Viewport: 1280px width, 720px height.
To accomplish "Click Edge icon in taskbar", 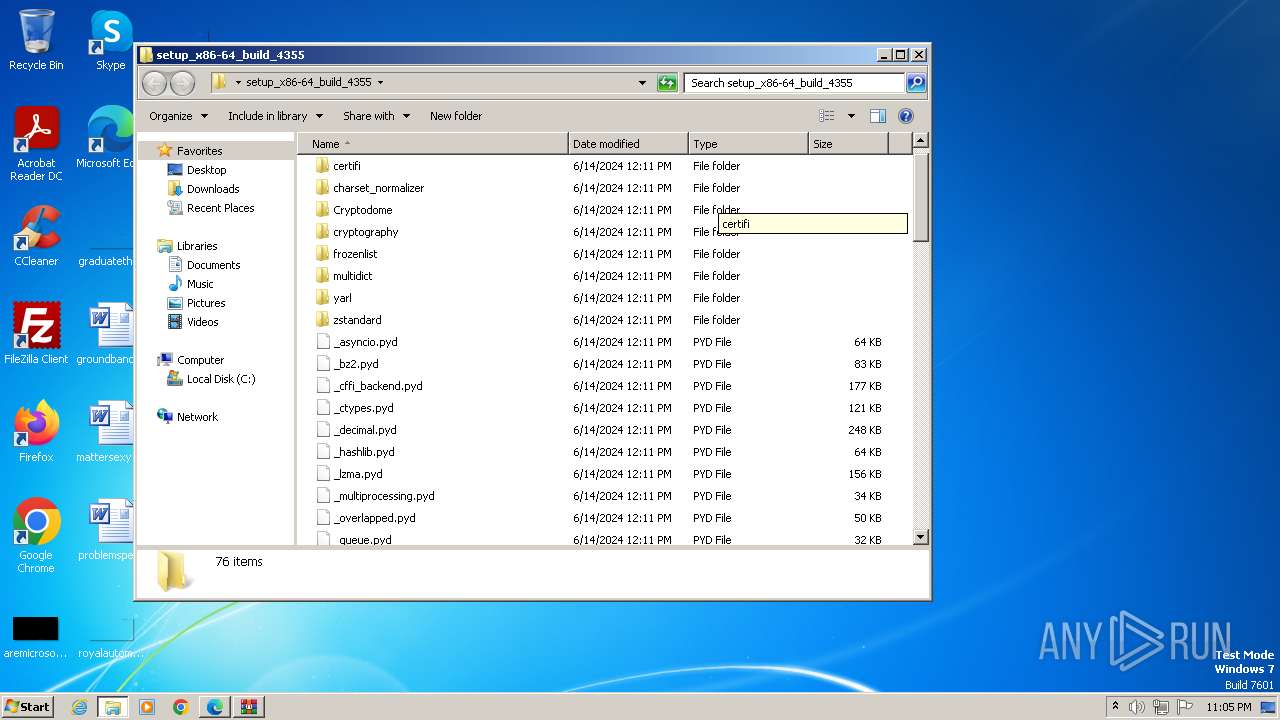I will click(215, 707).
